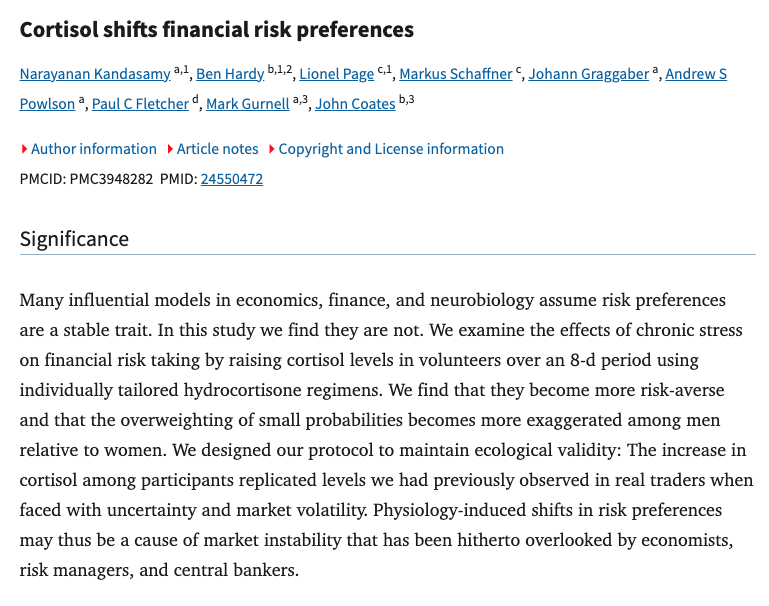Open PMID 24550472 link
Screen dimensions: 769x606
(231, 179)
